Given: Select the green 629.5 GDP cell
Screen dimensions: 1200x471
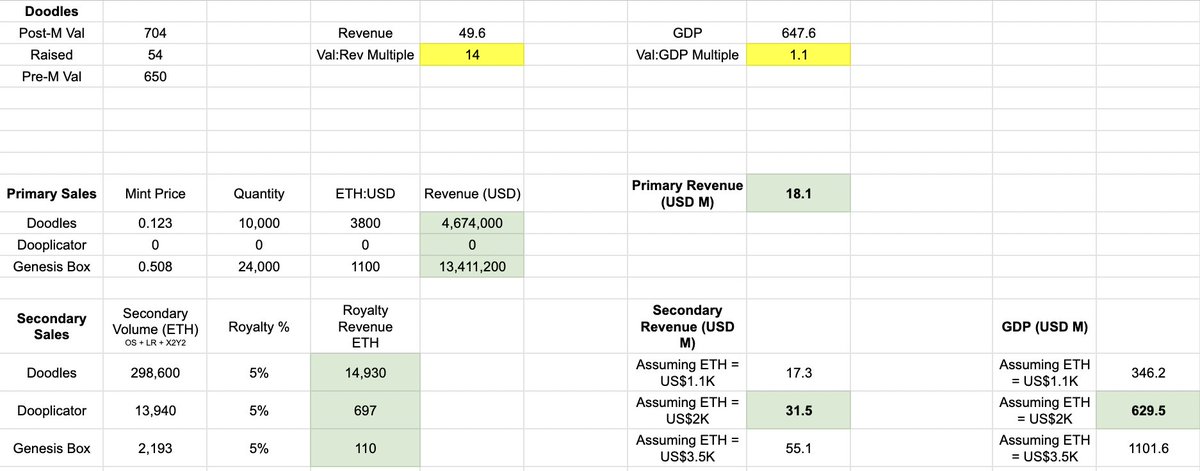Looking at the screenshot, I should click(x=1148, y=411).
